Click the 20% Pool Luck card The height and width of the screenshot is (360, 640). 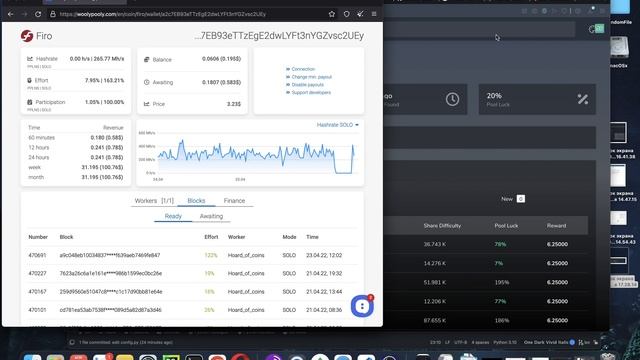(x=537, y=99)
